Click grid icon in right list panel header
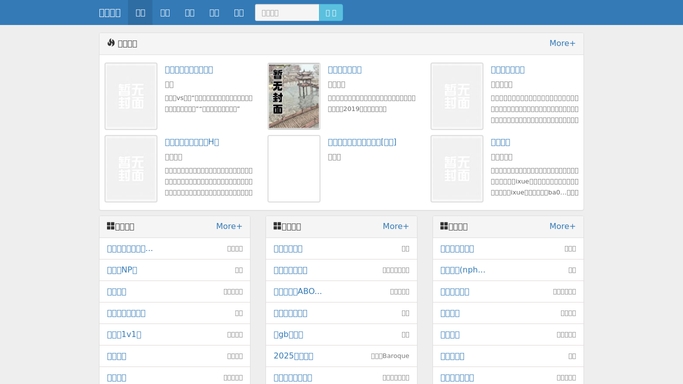This screenshot has height=384, width=683. (x=444, y=226)
